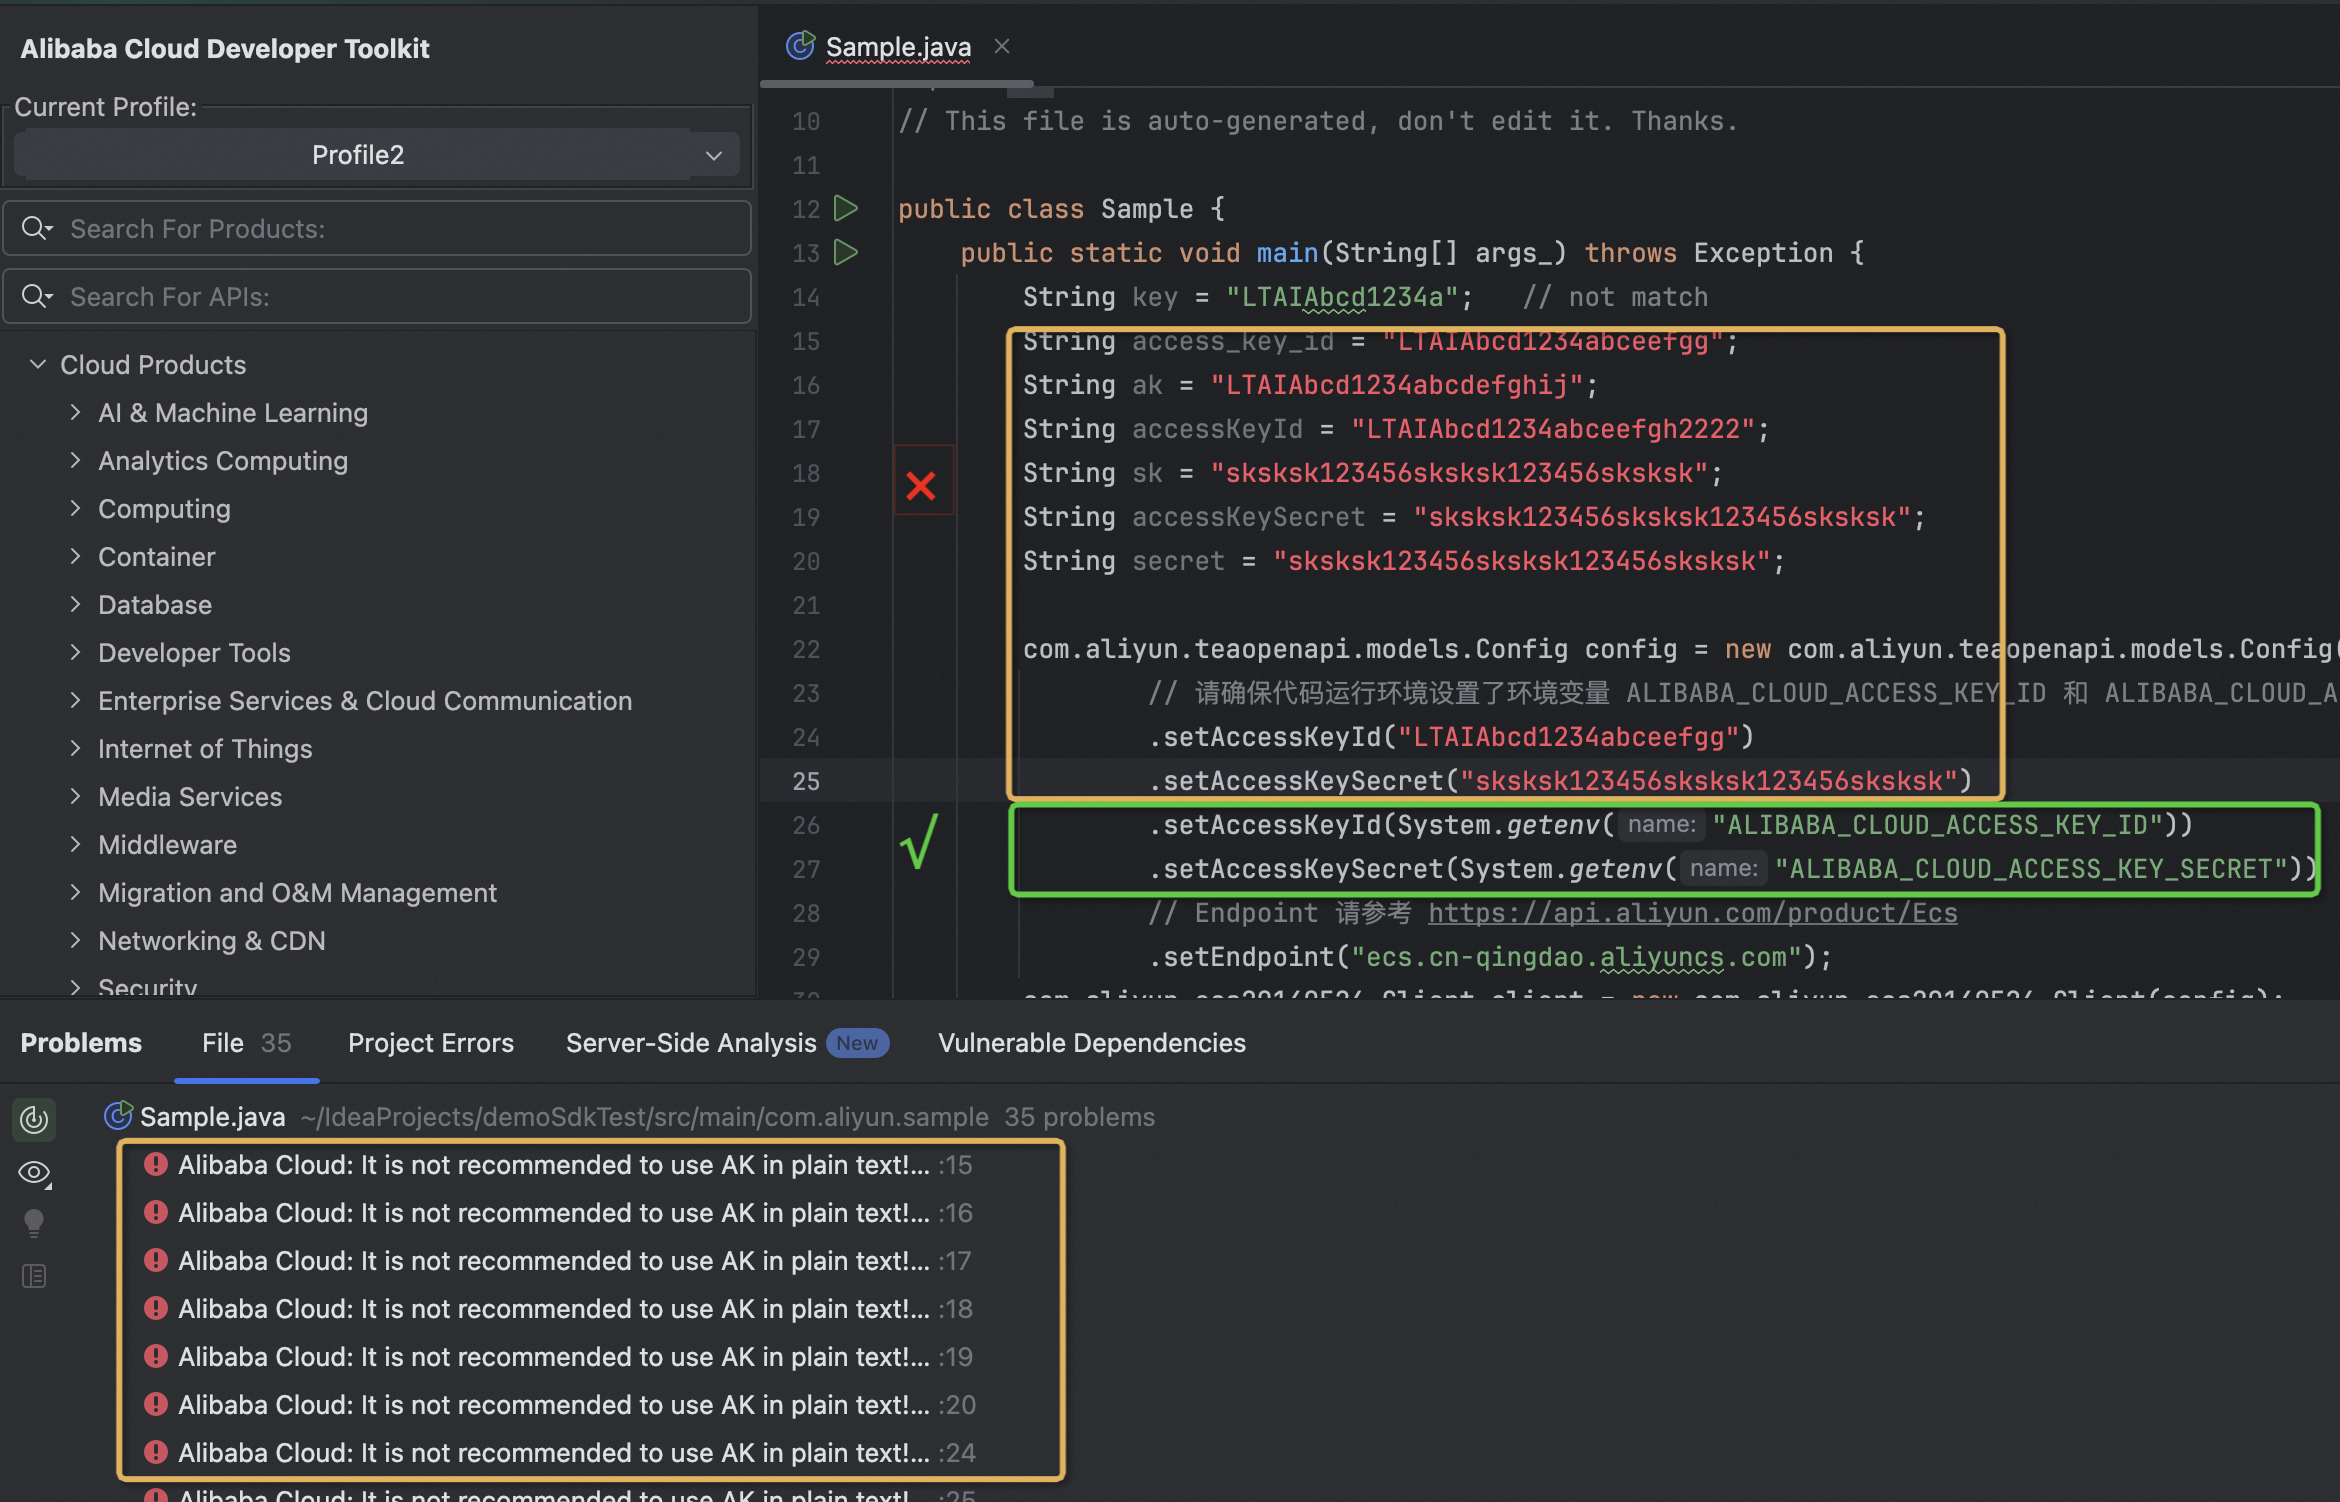This screenshot has width=2340, height=1502.
Task: Click the highlighting inspection icon in Problems sidebar
Action: tap(34, 1119)
